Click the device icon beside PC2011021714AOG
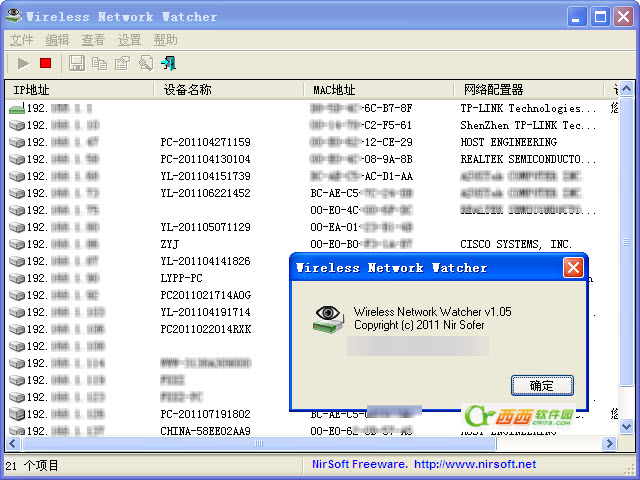 click(x=17, y=295)
